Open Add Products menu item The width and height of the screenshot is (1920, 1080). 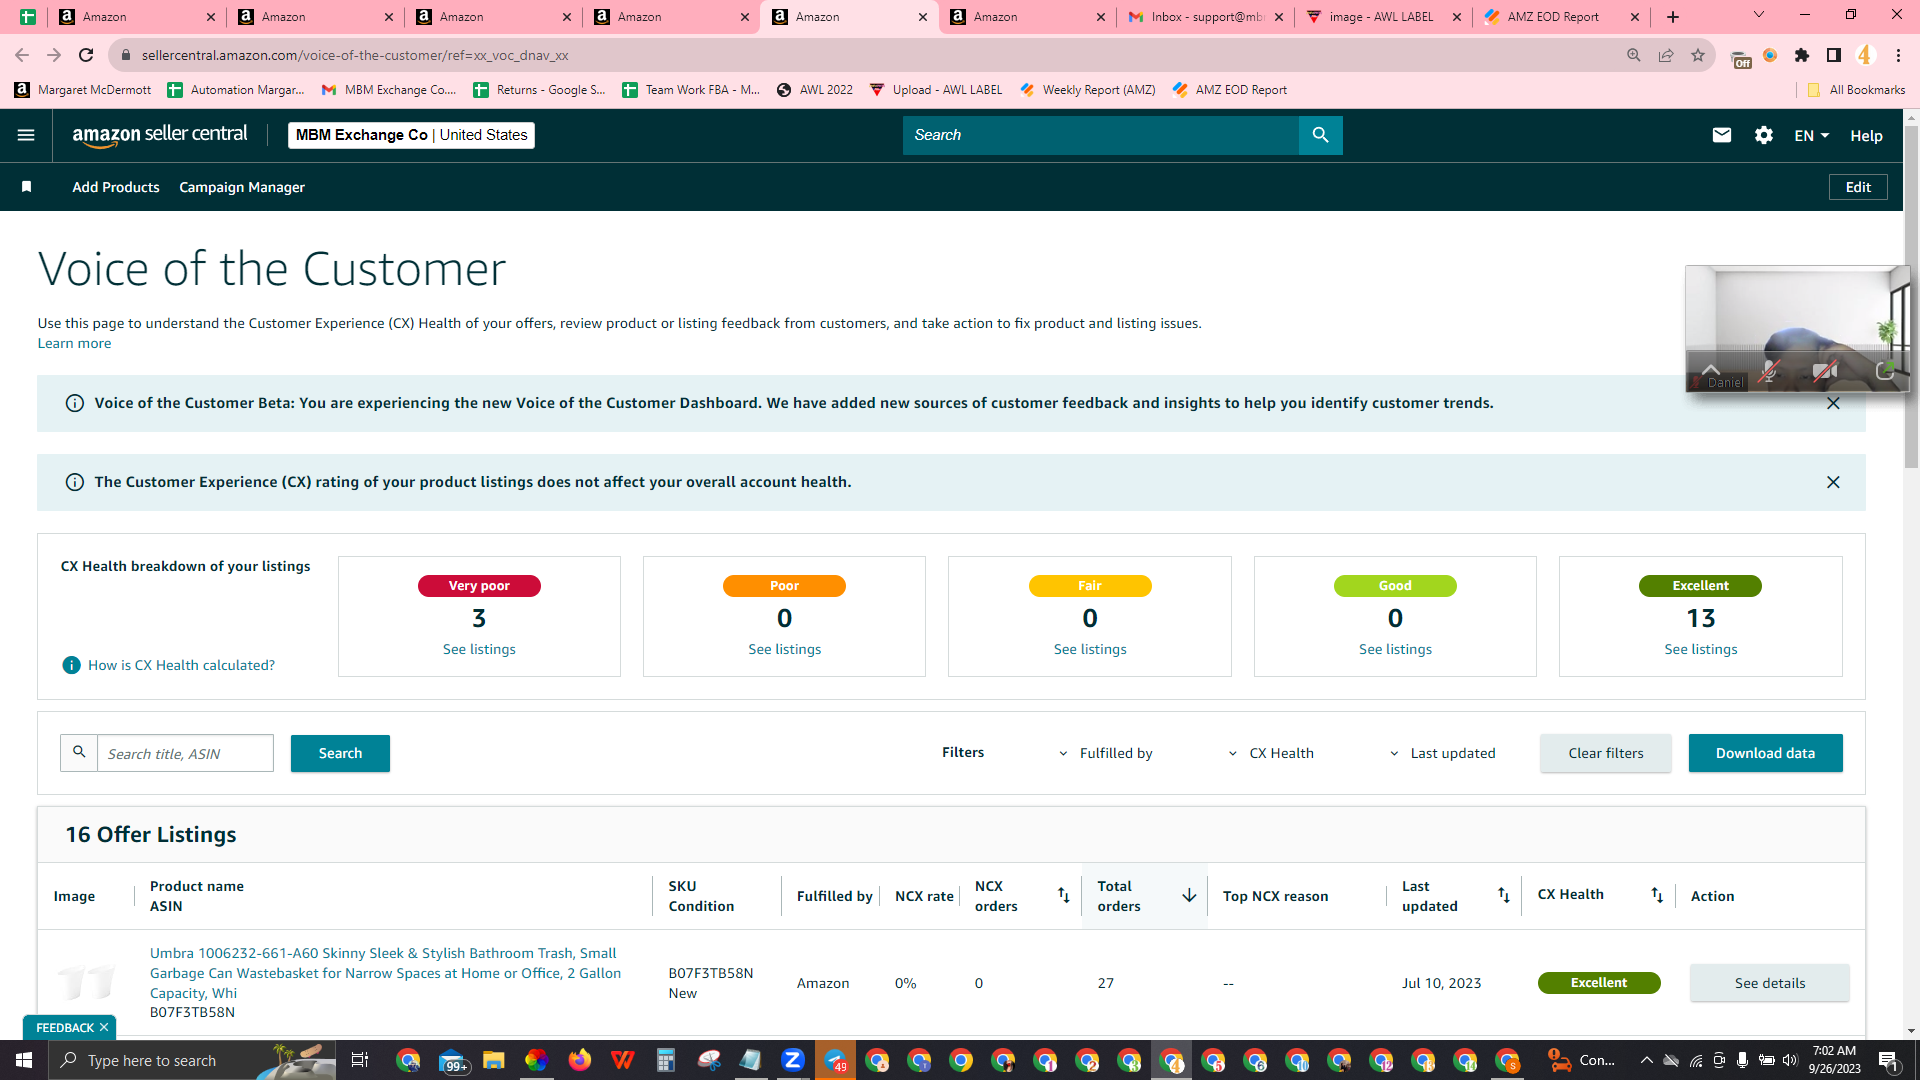(x=116, y=187)
